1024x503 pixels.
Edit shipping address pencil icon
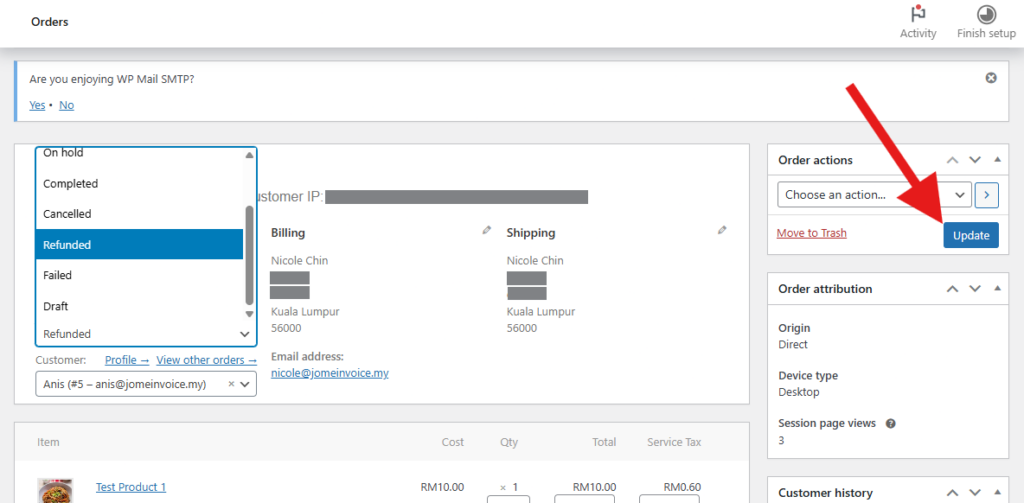coord(722,230)
